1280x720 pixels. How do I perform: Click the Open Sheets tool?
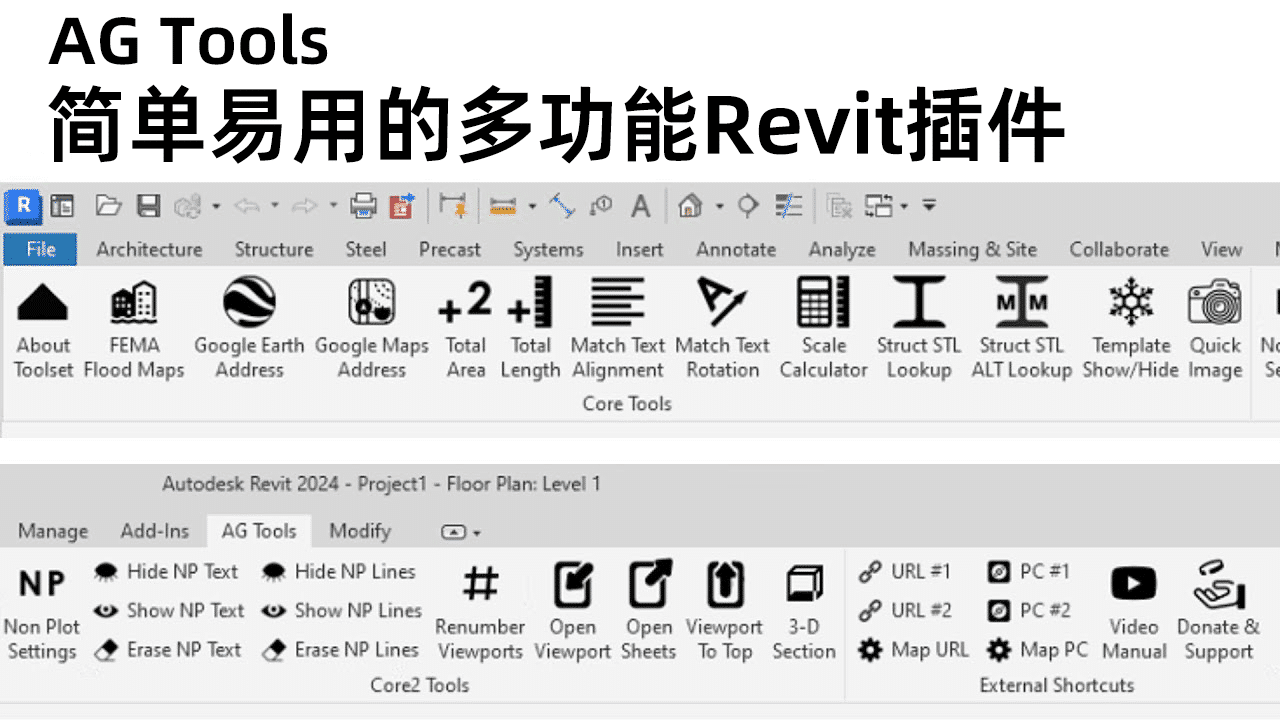click(x=648, y=613)
